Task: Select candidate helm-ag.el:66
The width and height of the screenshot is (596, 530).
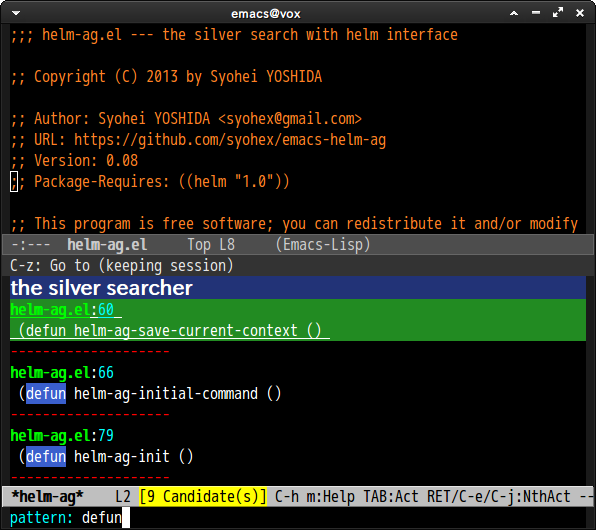Action: pos(62,373)
